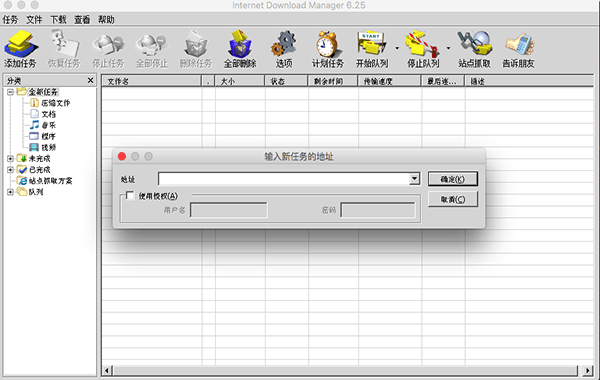Screen dimensions: 600x380
Task: Open the 下载 menu
Action: point(58,20)
